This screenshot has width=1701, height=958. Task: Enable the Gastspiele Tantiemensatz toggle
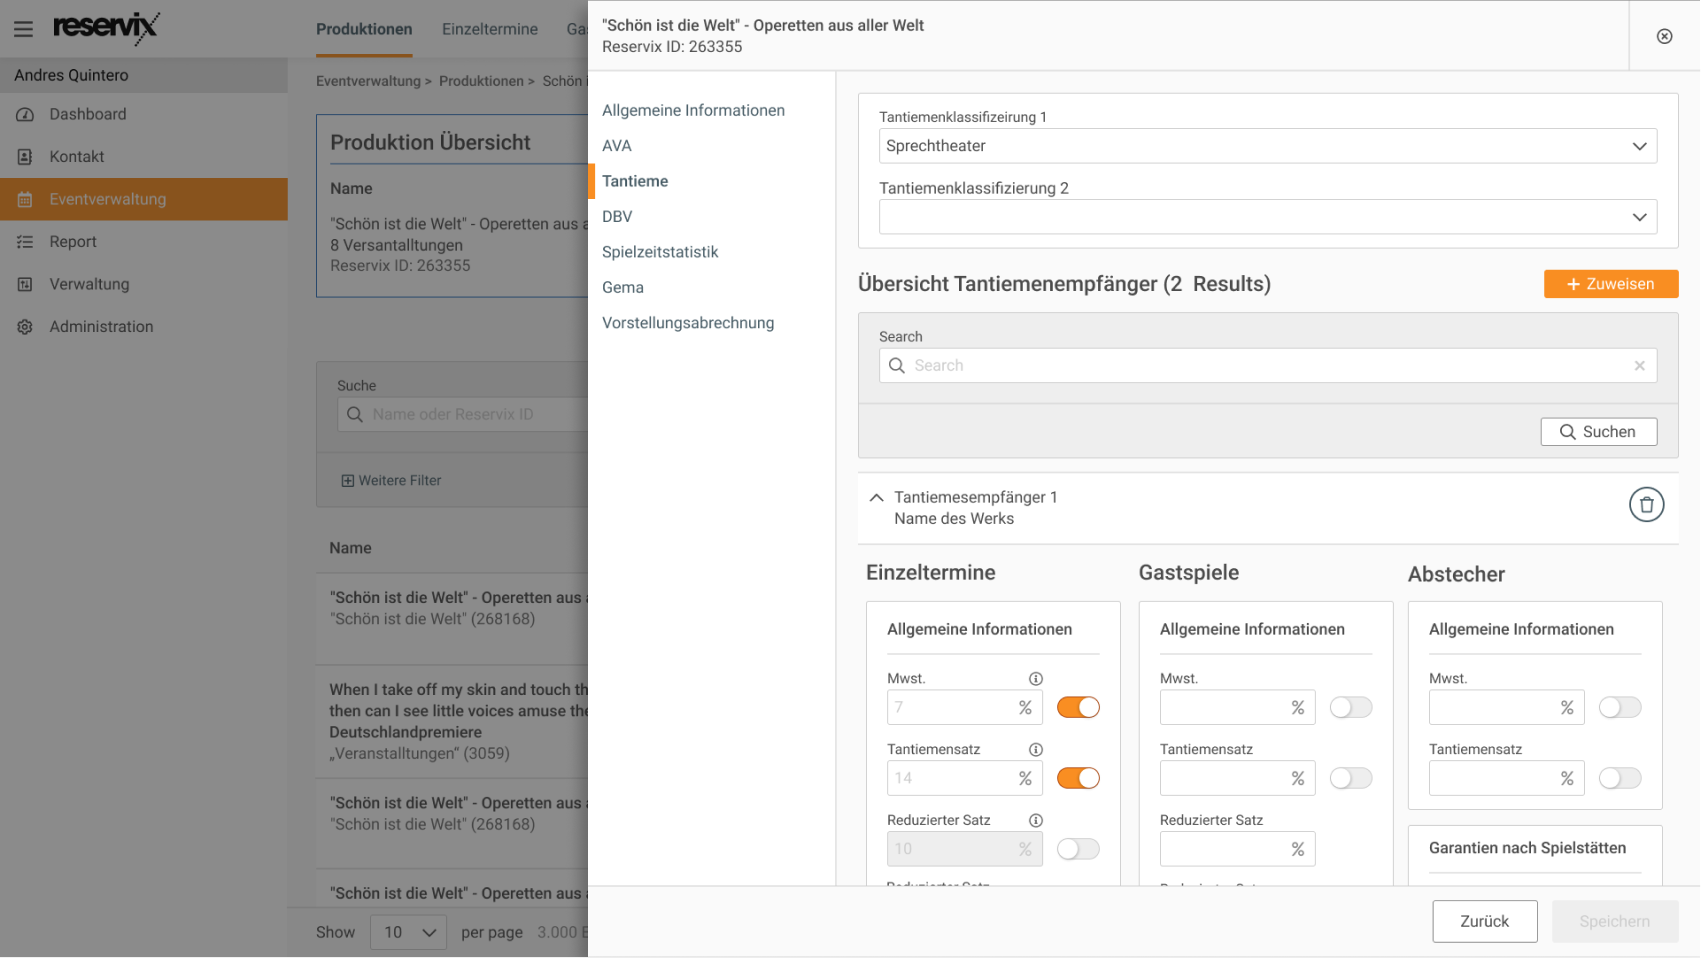pos(1351,779)
